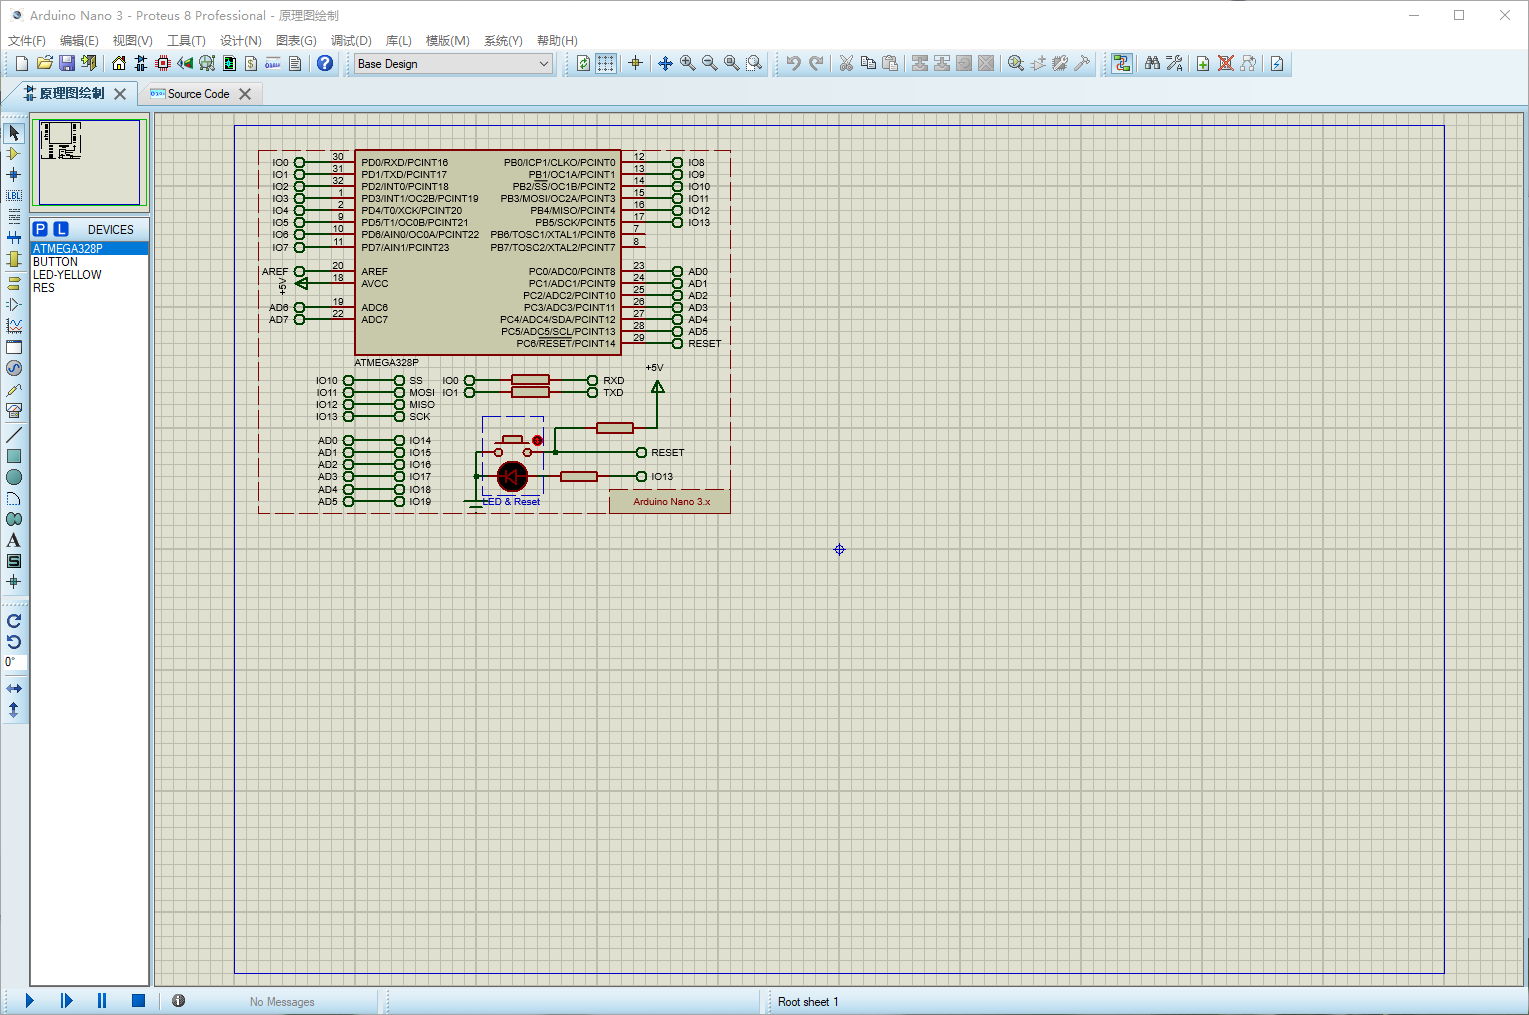Activate the 2D Graphics Line tool

click(x=14, y=435)
